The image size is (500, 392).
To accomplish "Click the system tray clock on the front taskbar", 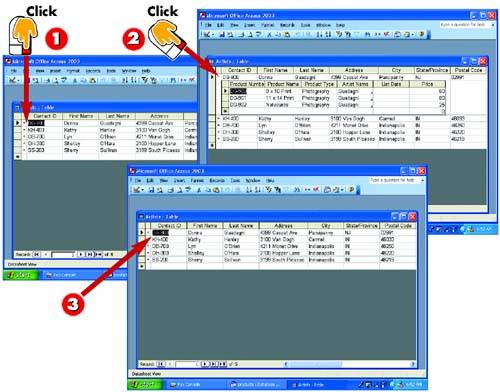I will [x=413, y=384].
